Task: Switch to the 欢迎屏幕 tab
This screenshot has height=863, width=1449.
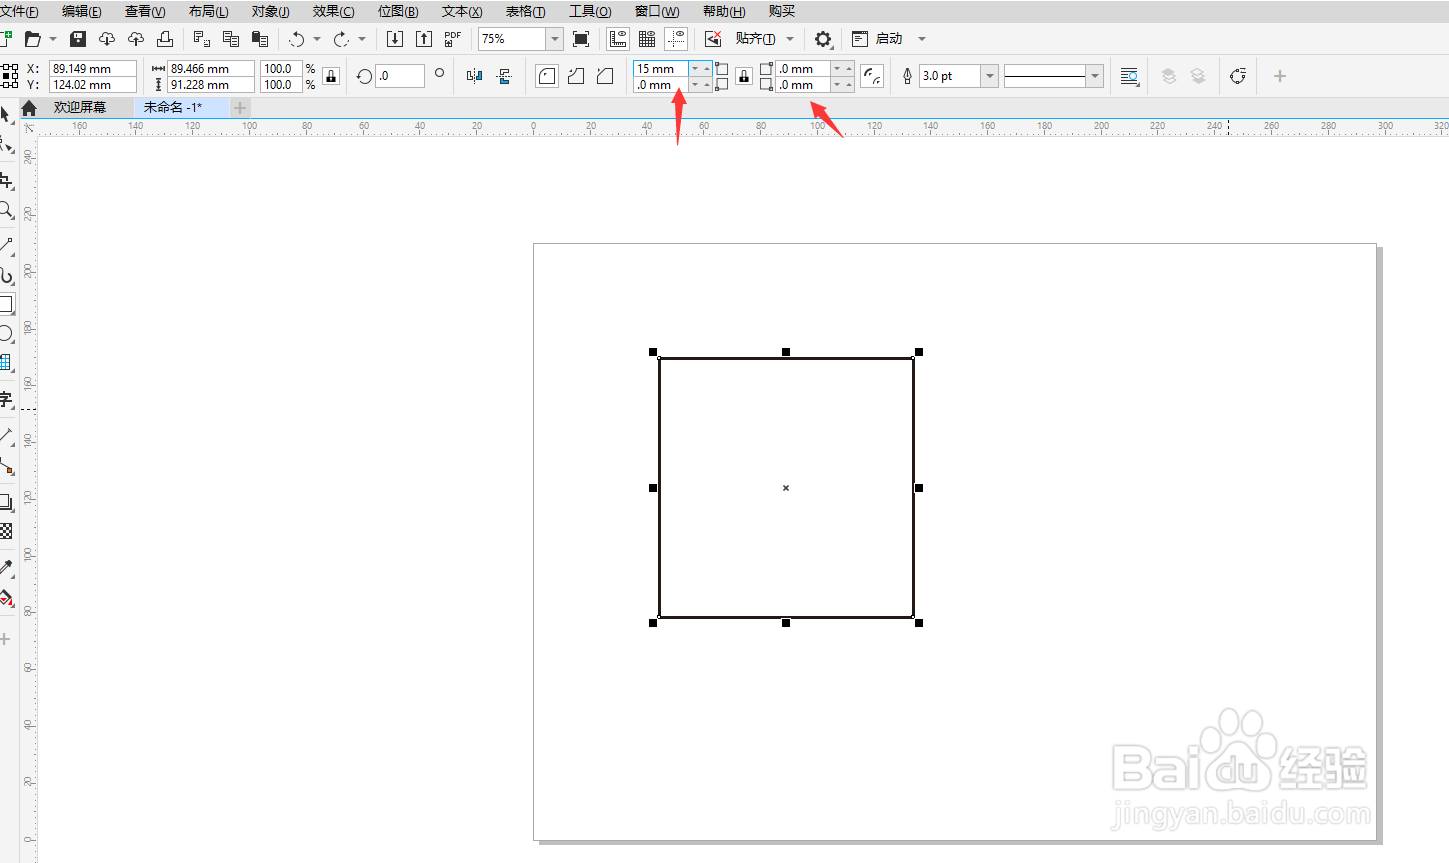Action: tap(80, 107)
